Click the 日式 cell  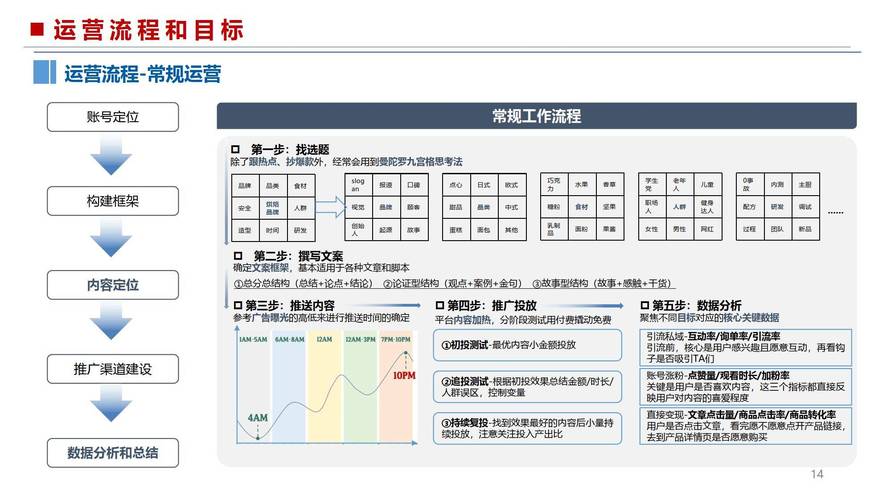click(x=484, y=185)
